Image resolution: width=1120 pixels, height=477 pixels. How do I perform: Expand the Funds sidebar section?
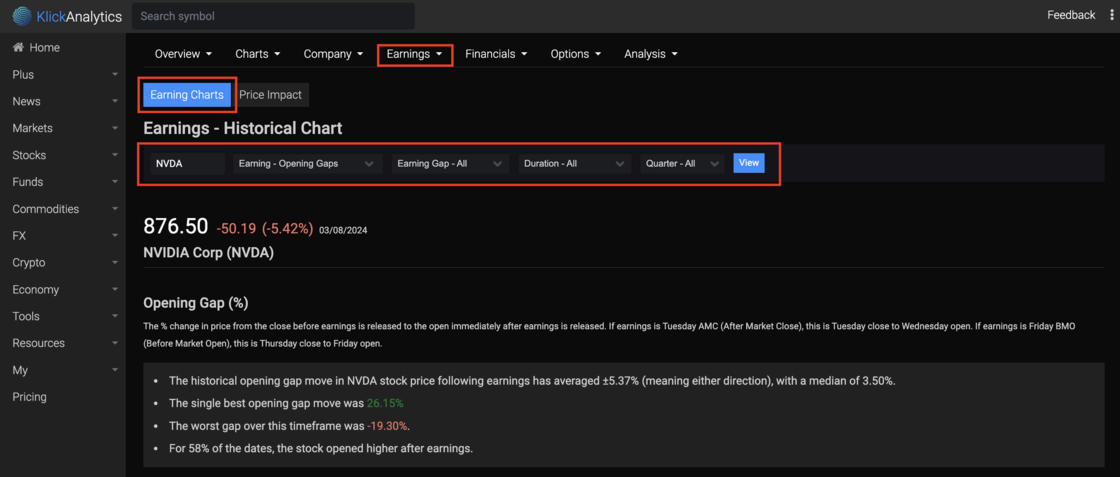click(65, 182)
